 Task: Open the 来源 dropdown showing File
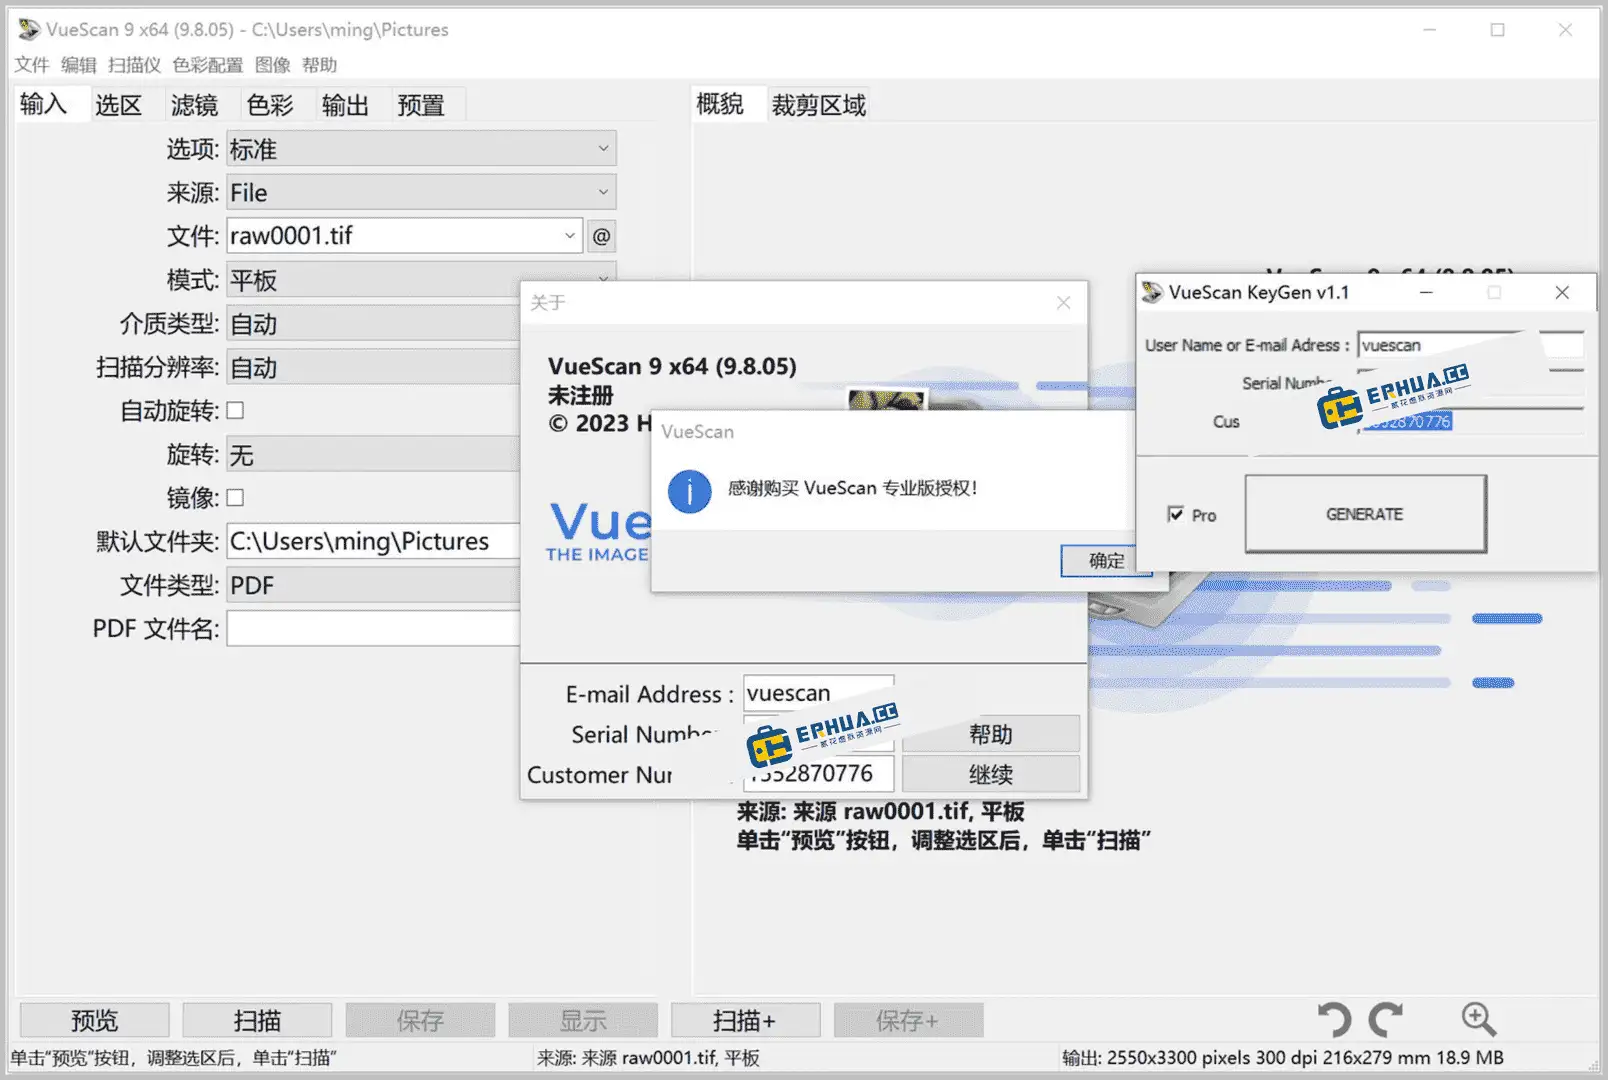pyautogui.click(x=421, y=192)
